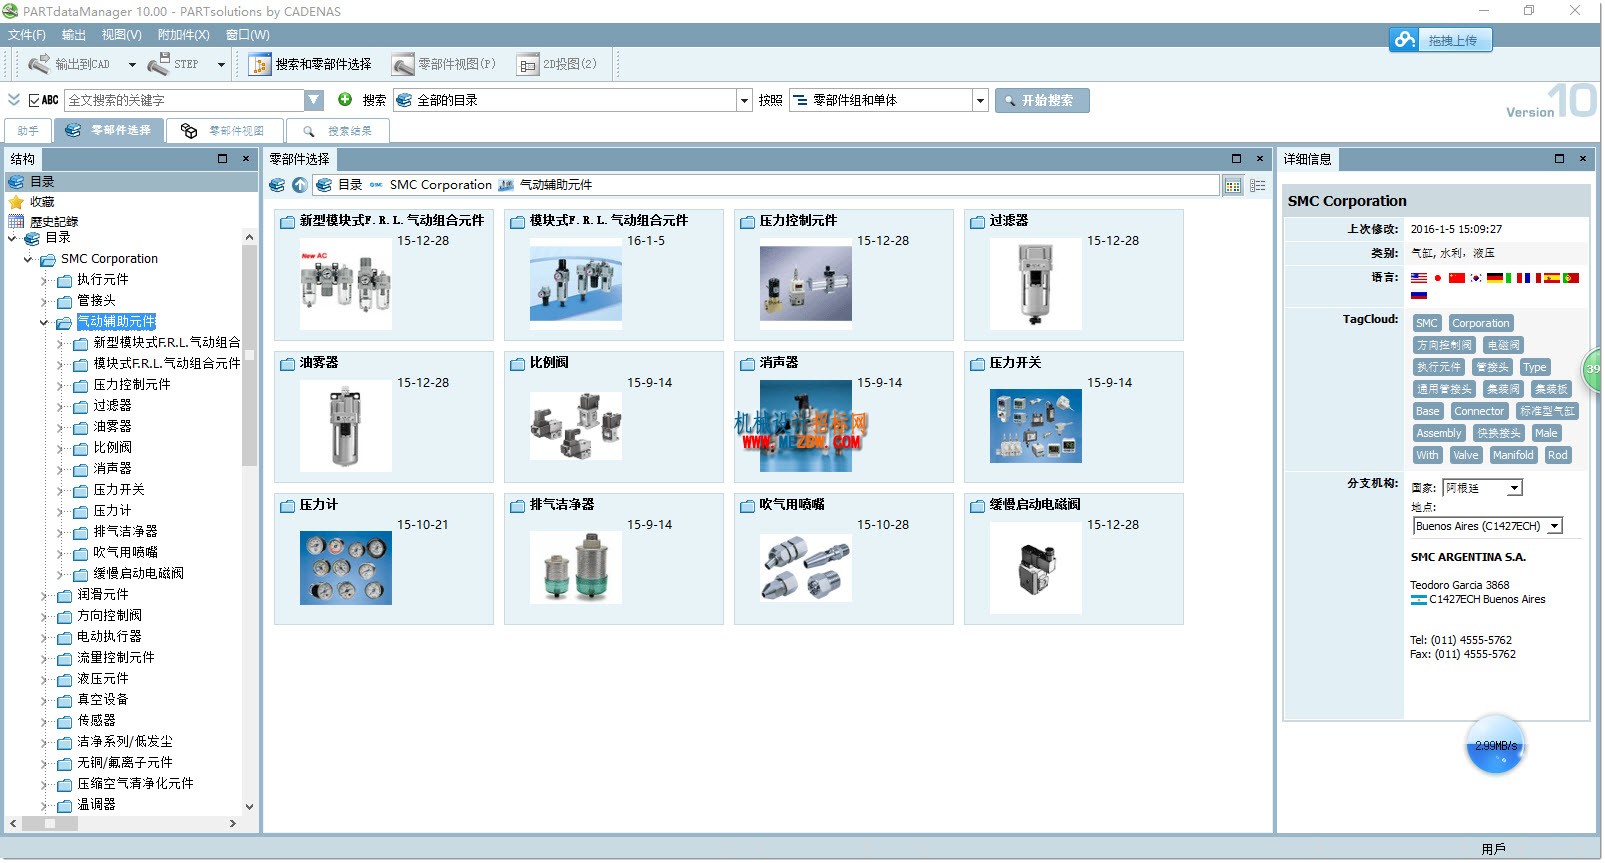Click the double-chevron collapse search bar icon
The width and height of the screenshot is (1605, 863).
point(14,100)
